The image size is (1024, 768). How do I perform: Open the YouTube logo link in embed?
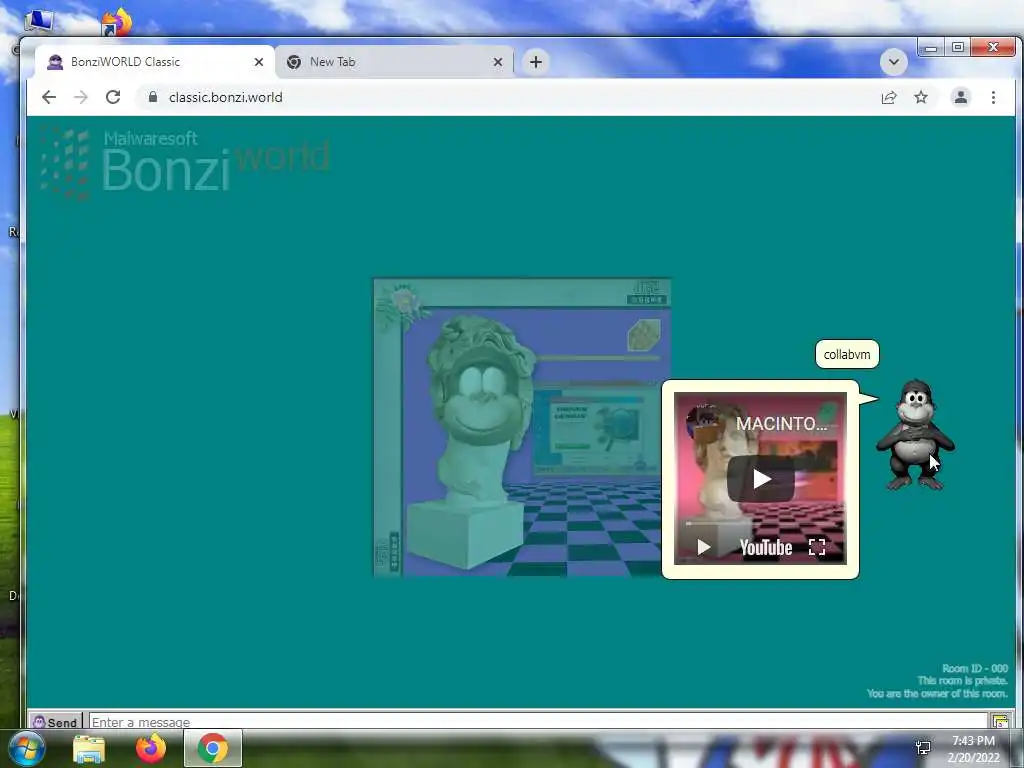click(765, 547)
